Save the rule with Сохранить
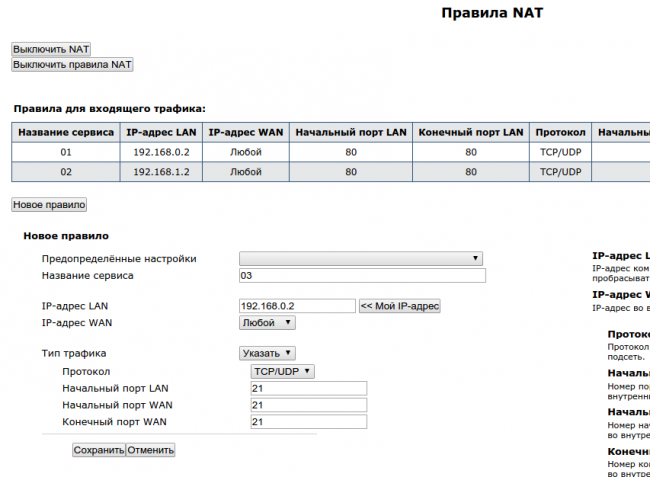The width and height of the screenshot is (650, 477). tap(99, 450)
